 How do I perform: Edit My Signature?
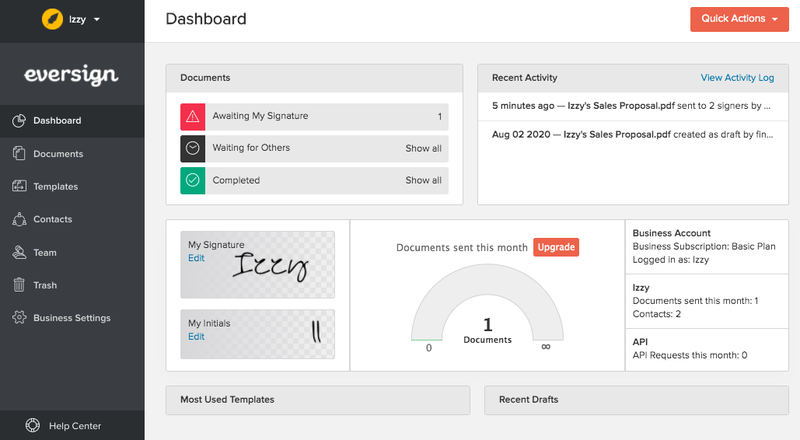[196, 258]
